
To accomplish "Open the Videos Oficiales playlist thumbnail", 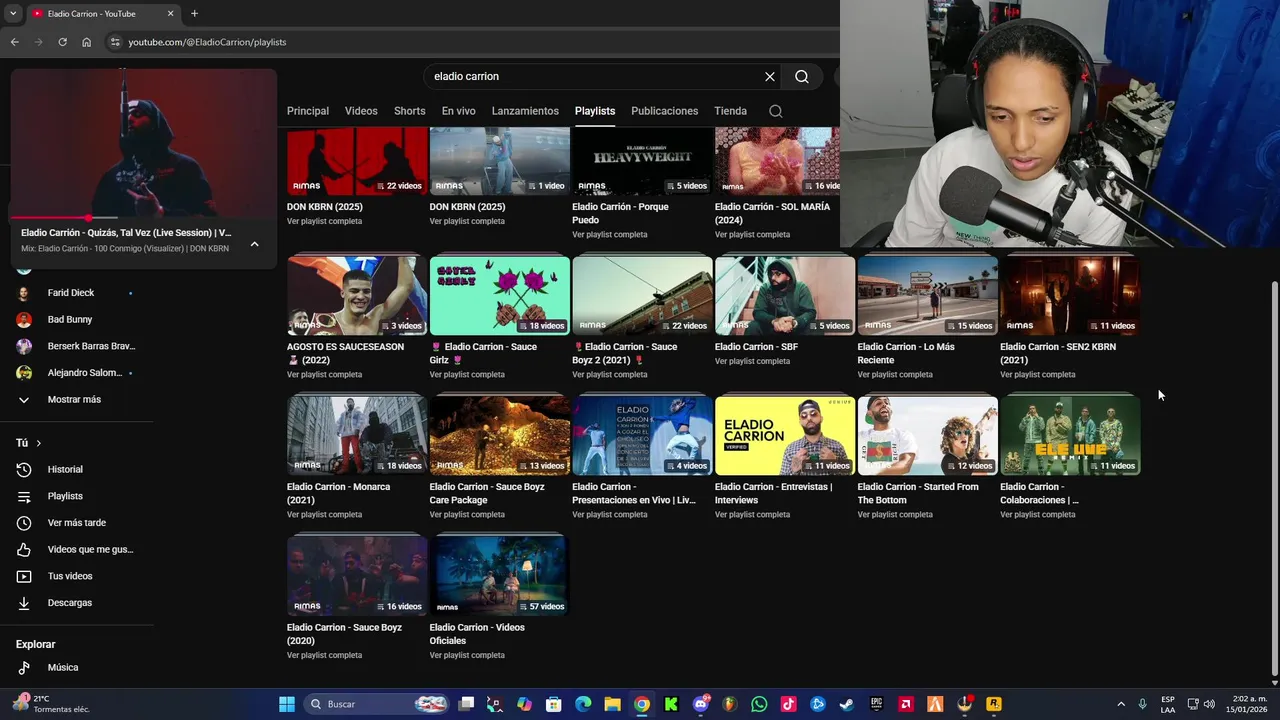I will coord(499,575).
